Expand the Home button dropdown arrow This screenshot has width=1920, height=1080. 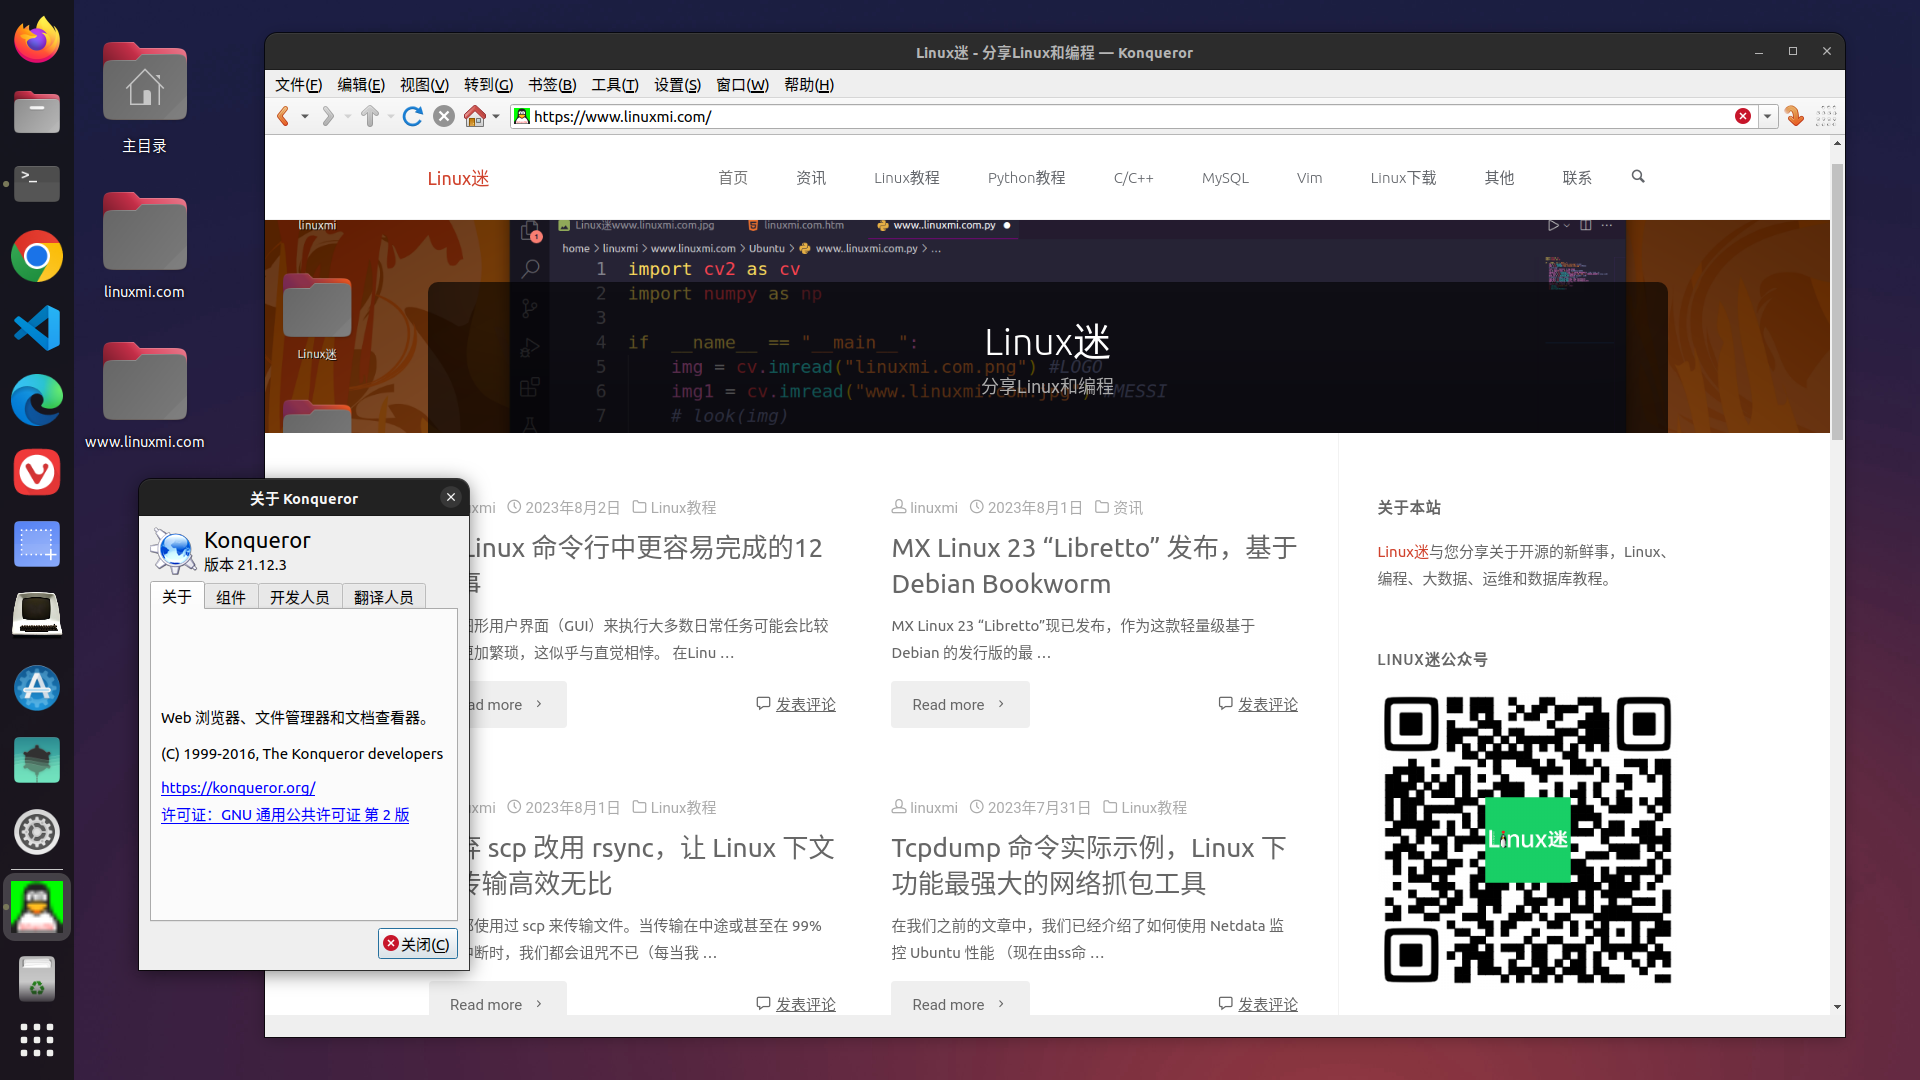coord(496,117)
